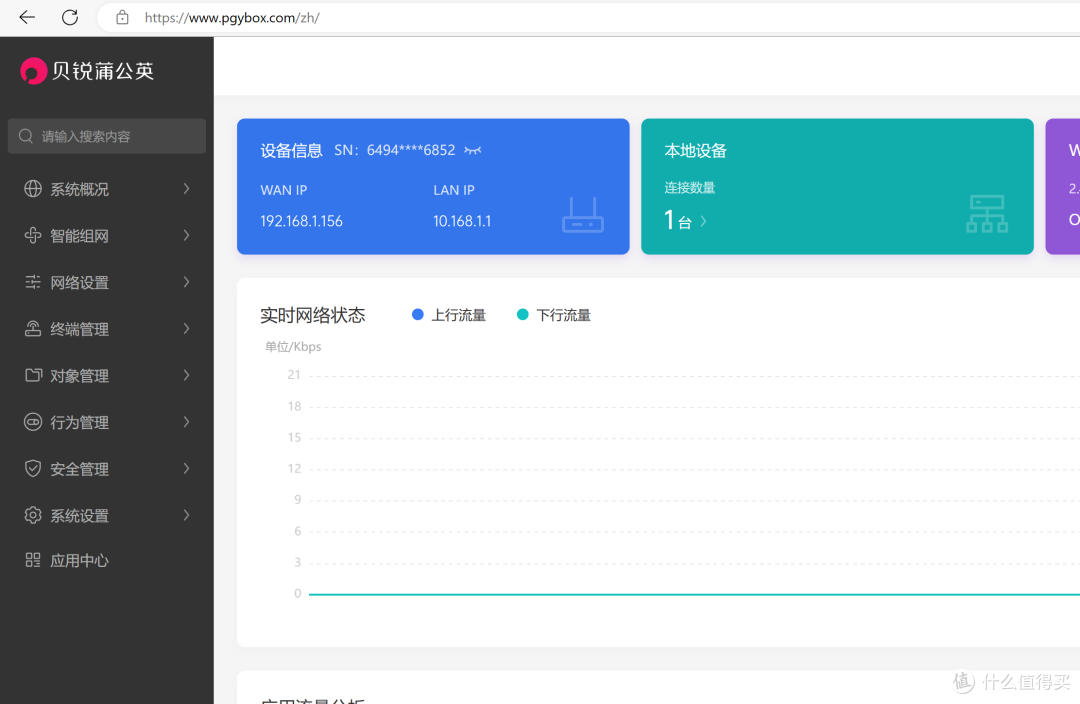Click the 贝锐蒲公英 logo

coord(87,70)
